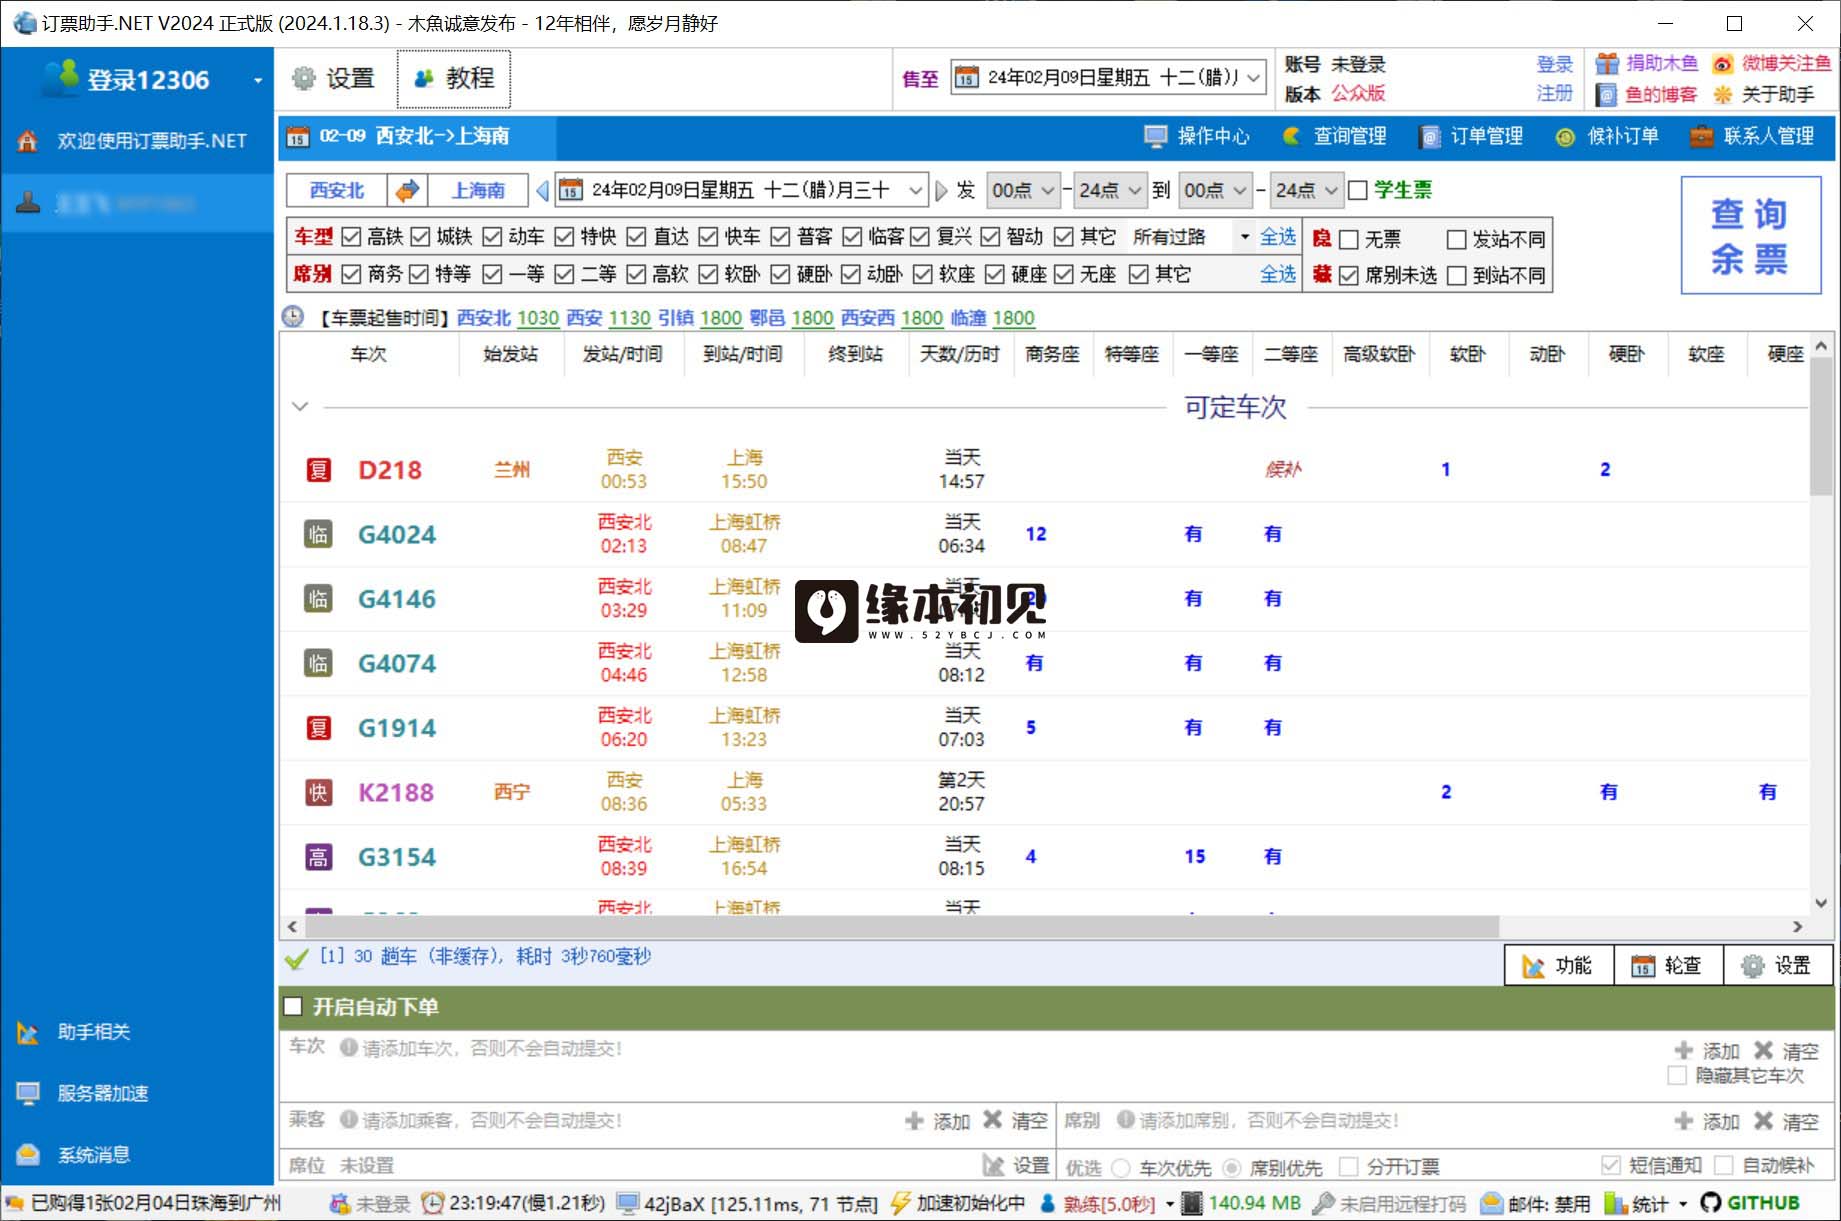The image size is (1841, 1221).
Task: Select the 02-09 西安北->上海南 tab
Action: tap(417, 136)
